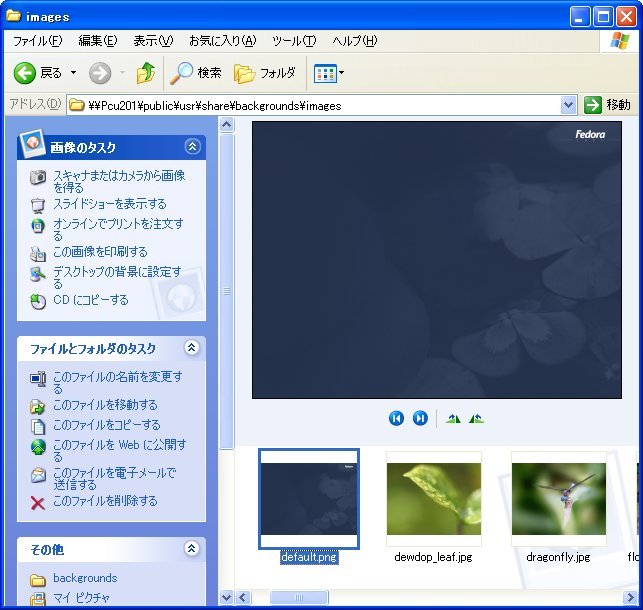Viewport: 643px width, 610px height.
Task: Select the default.png thumbnail
Action: (x=309, y=499)
